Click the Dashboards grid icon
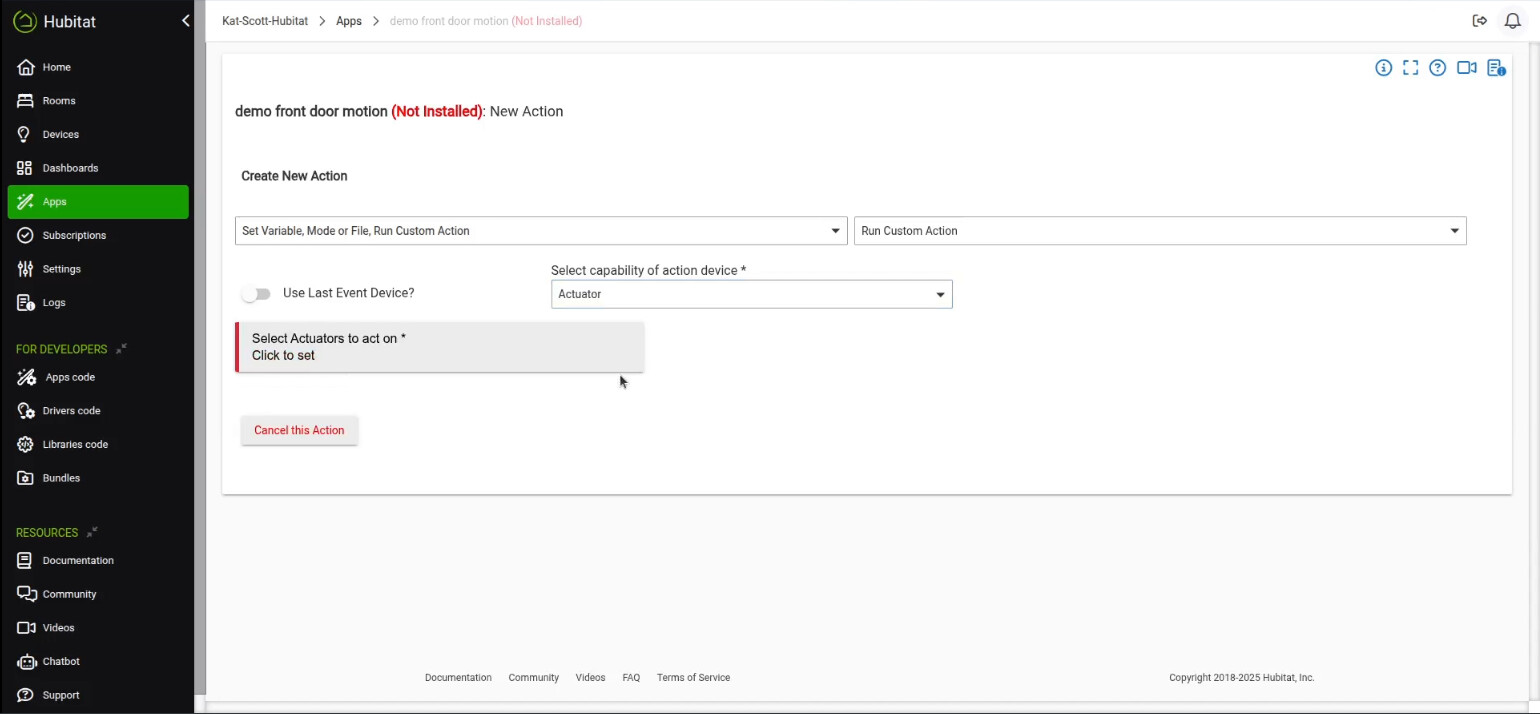Image resolution: width=1540 pixels, height=714 pixels. 25,168
